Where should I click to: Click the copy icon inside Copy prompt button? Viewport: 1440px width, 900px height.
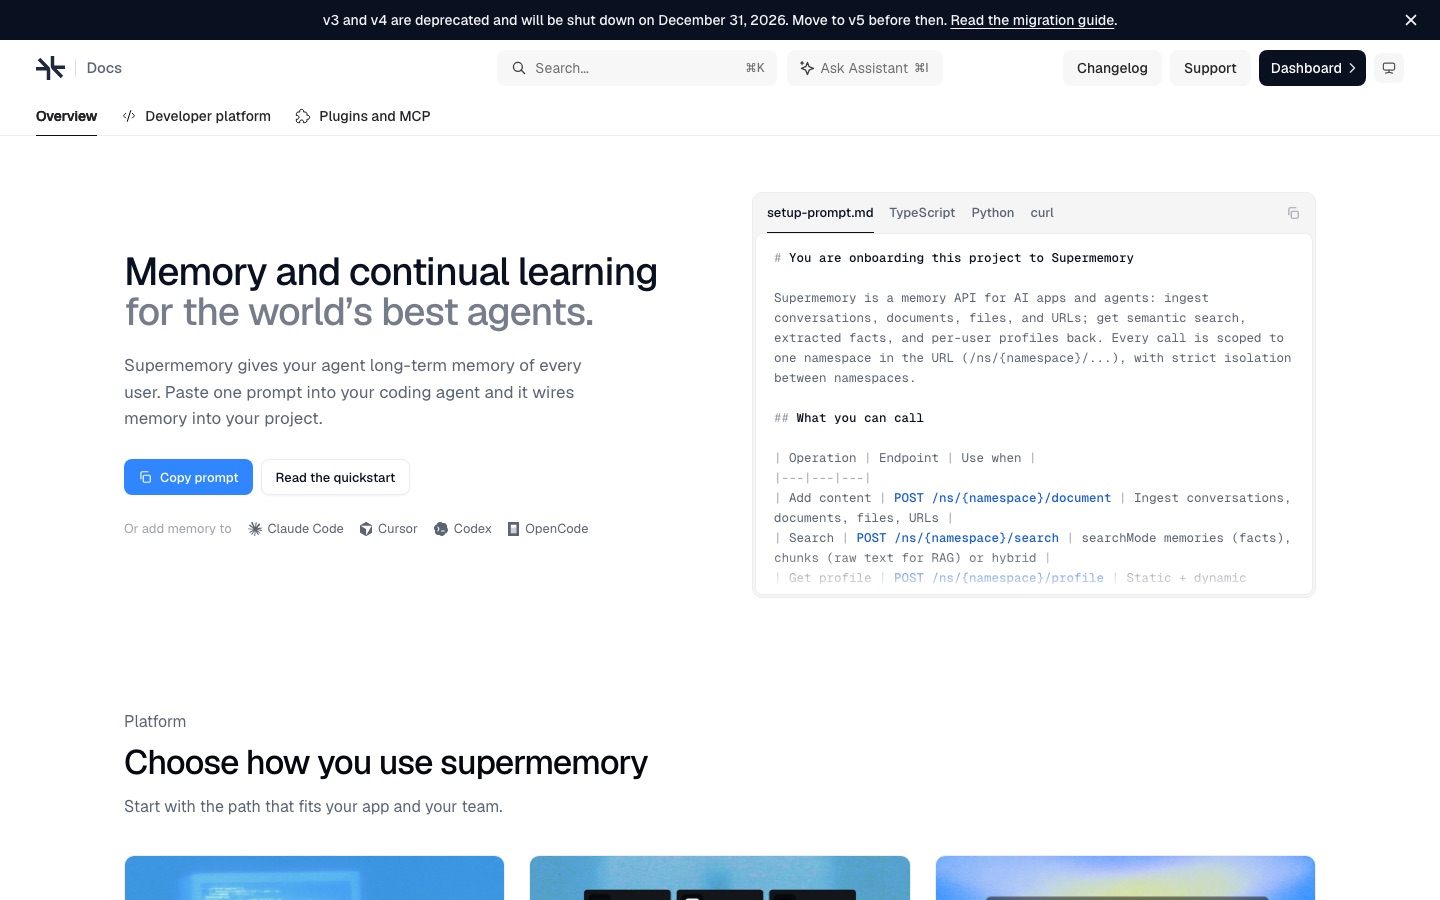point(145,477)
